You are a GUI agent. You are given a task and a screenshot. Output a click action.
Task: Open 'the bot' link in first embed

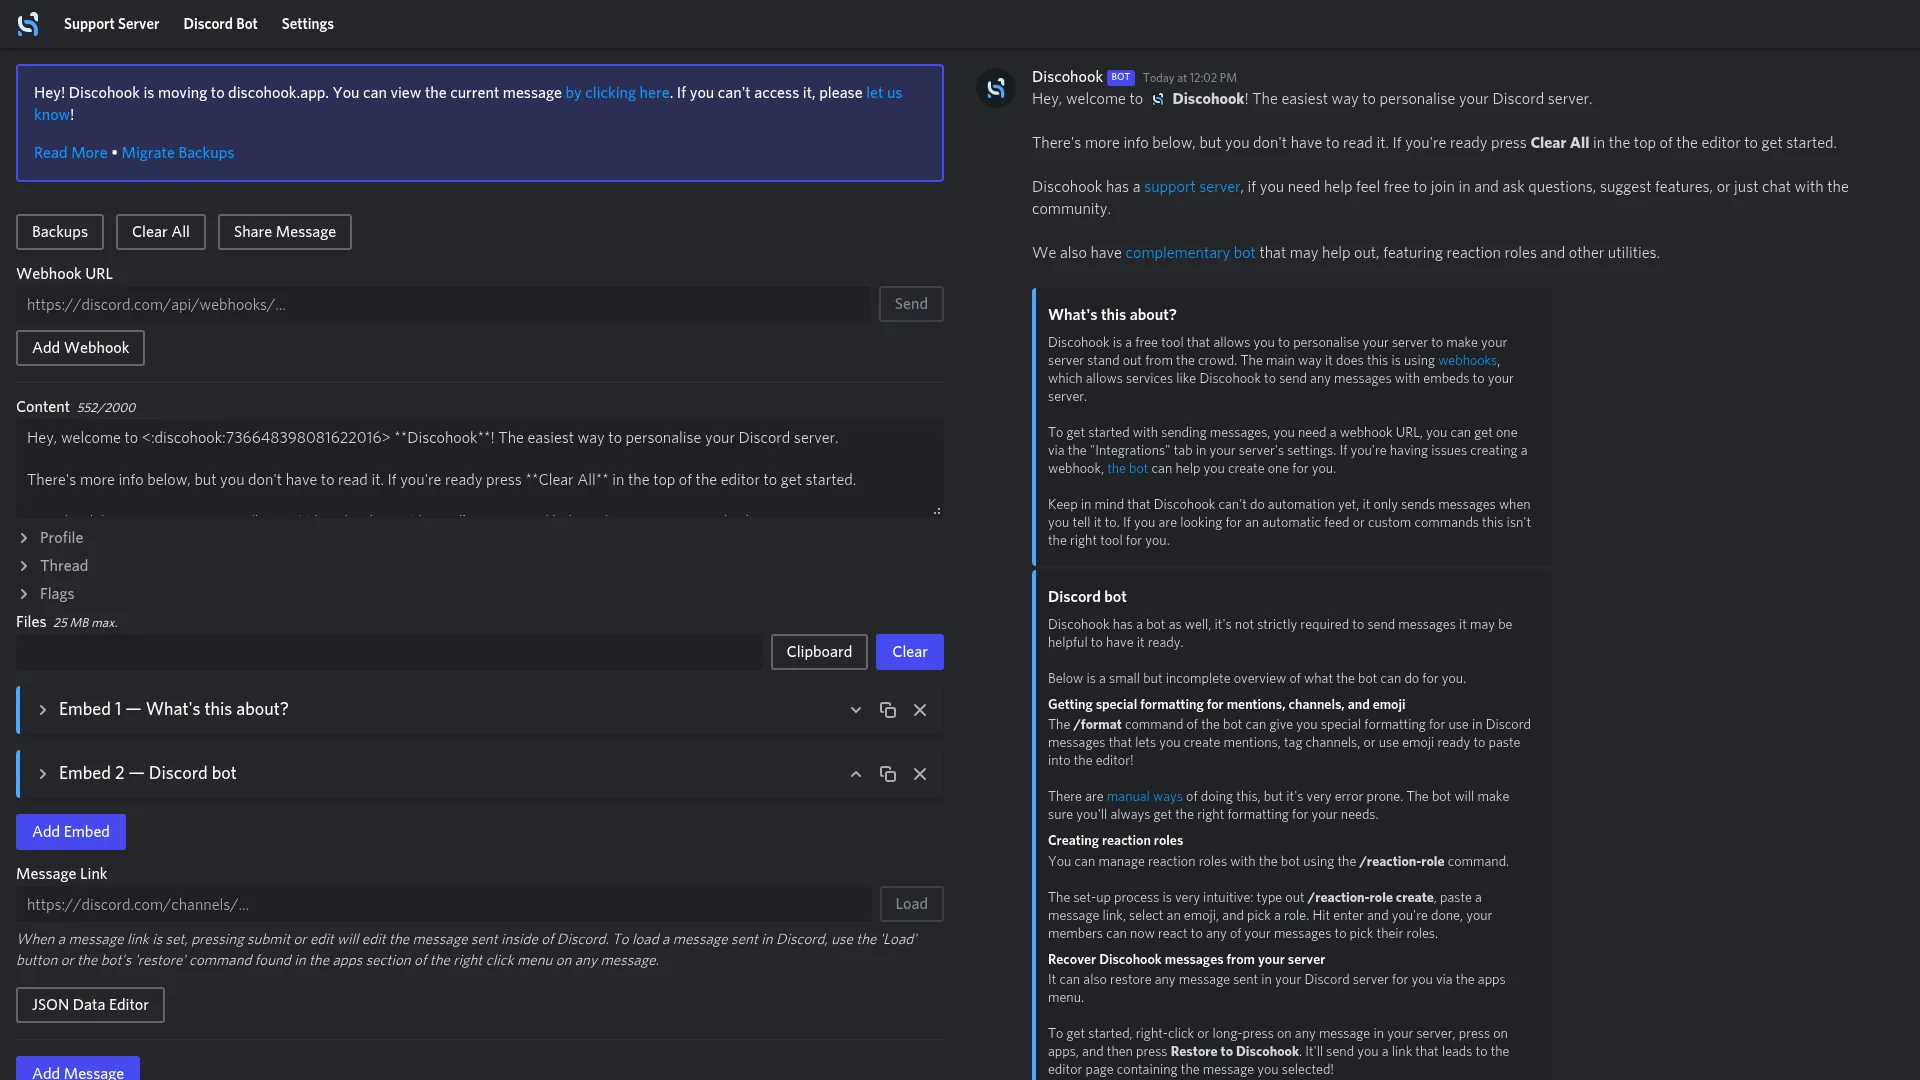(1127, 469)
